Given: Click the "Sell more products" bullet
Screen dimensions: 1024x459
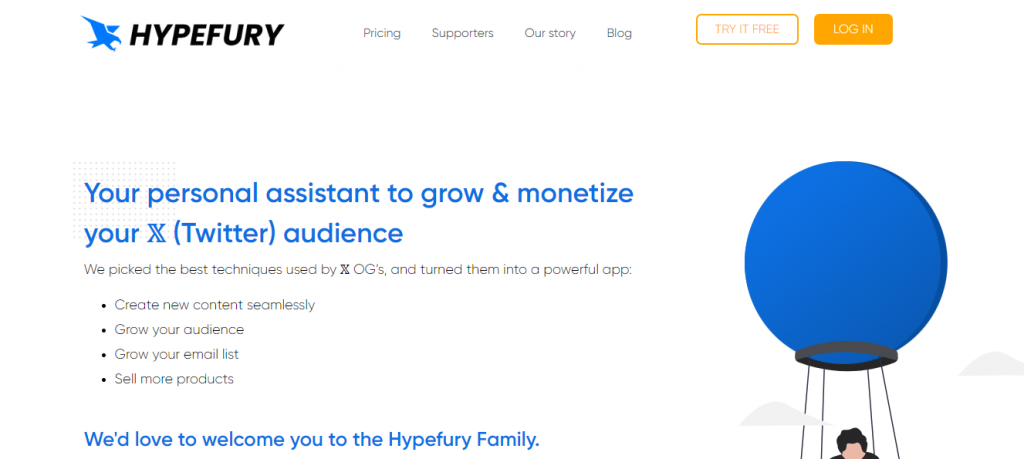Looking at the screenshot, I should pyautogui.click(x=174, y=379).
